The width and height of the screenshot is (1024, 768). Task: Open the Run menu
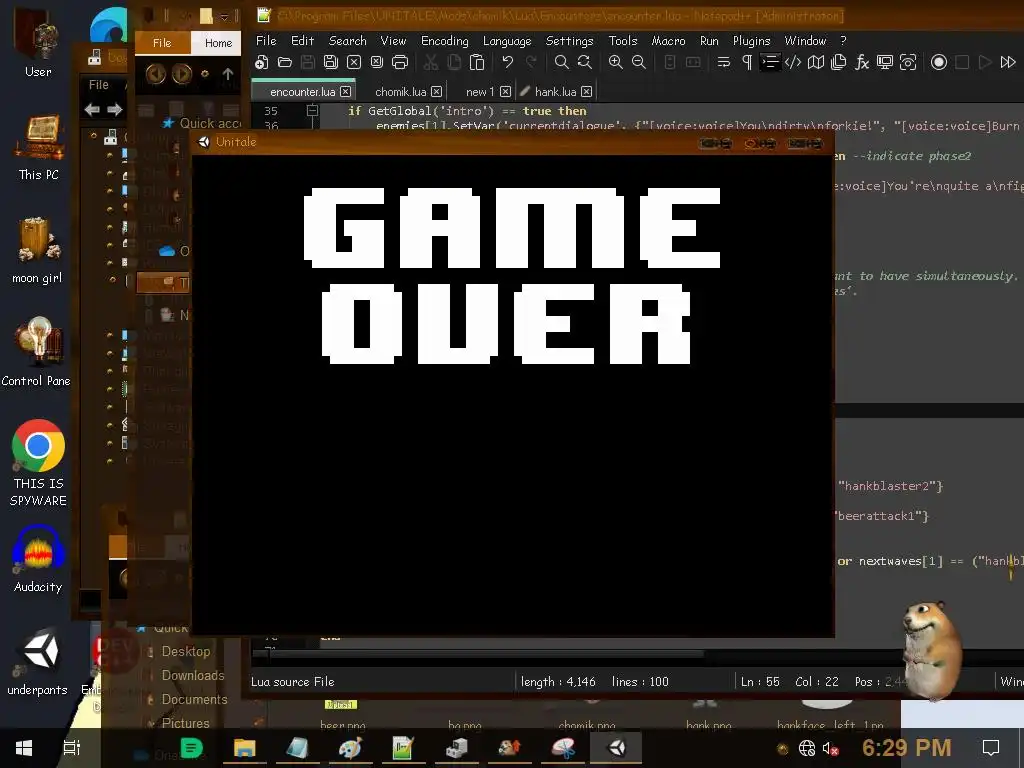tap(709, 40)
